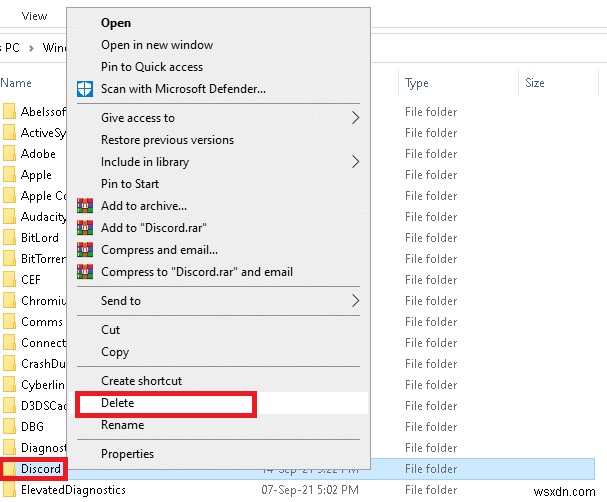Sort files by the Size column header
The width and height of the screenshot is (607, 502).
click(535, 83)
